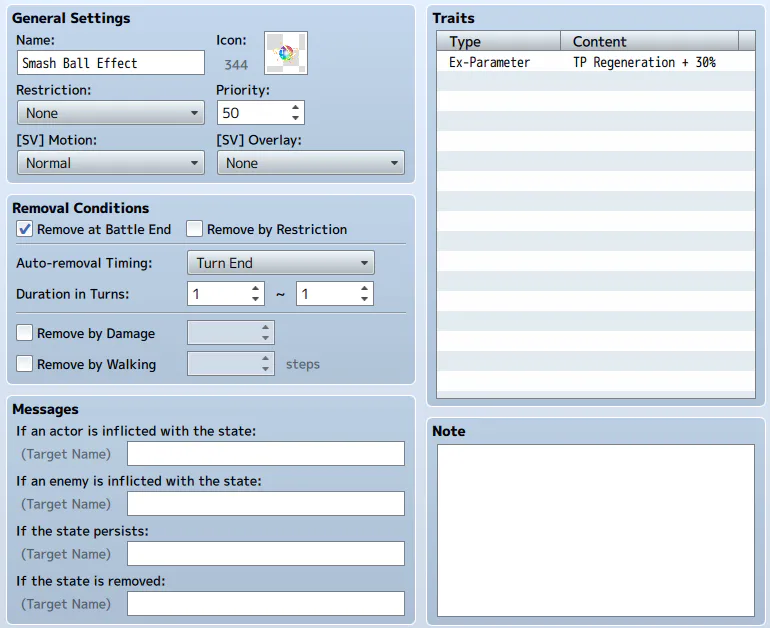
Task: Click the Type column header in Traits
Action: 498,41
